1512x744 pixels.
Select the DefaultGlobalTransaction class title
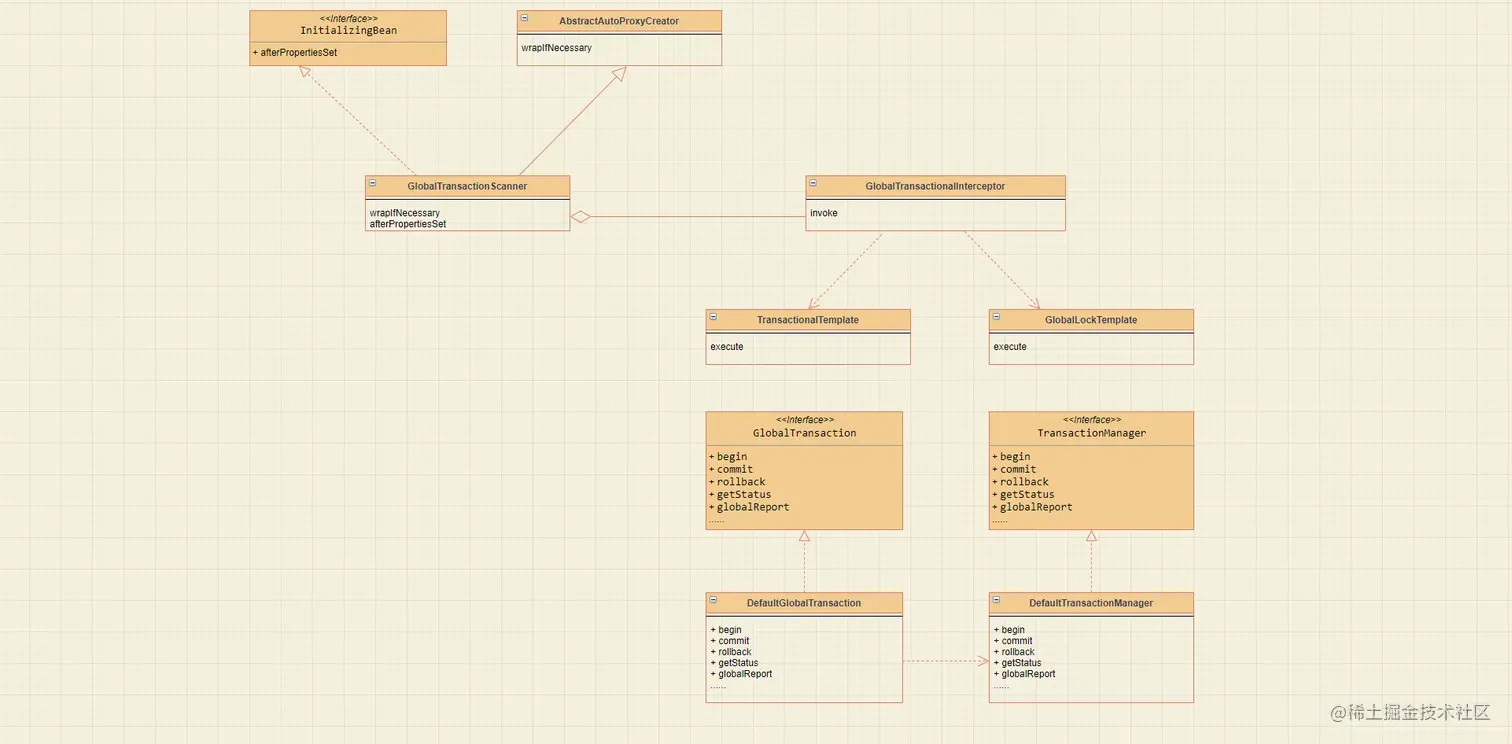point(804,603)
